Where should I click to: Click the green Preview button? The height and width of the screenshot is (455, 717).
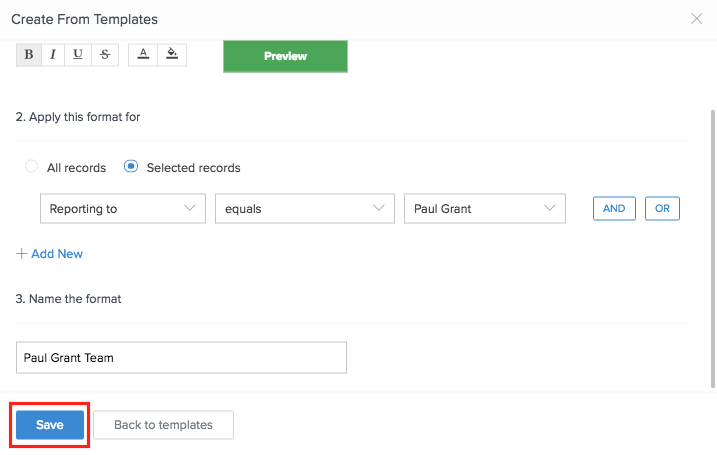(x=285, y=56)
